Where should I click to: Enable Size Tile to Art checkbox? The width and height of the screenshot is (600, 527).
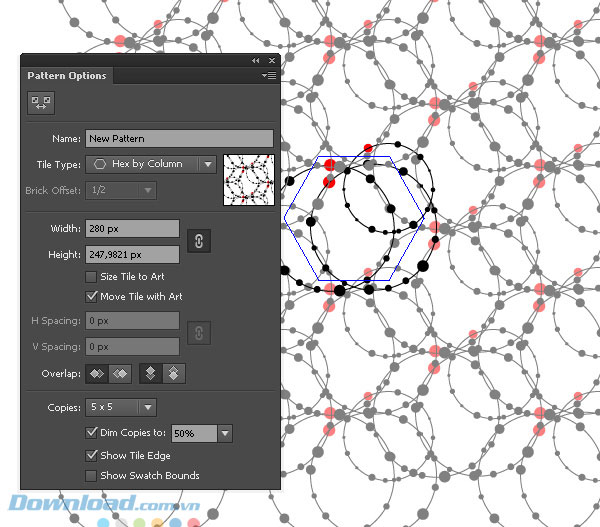point(91,277)
